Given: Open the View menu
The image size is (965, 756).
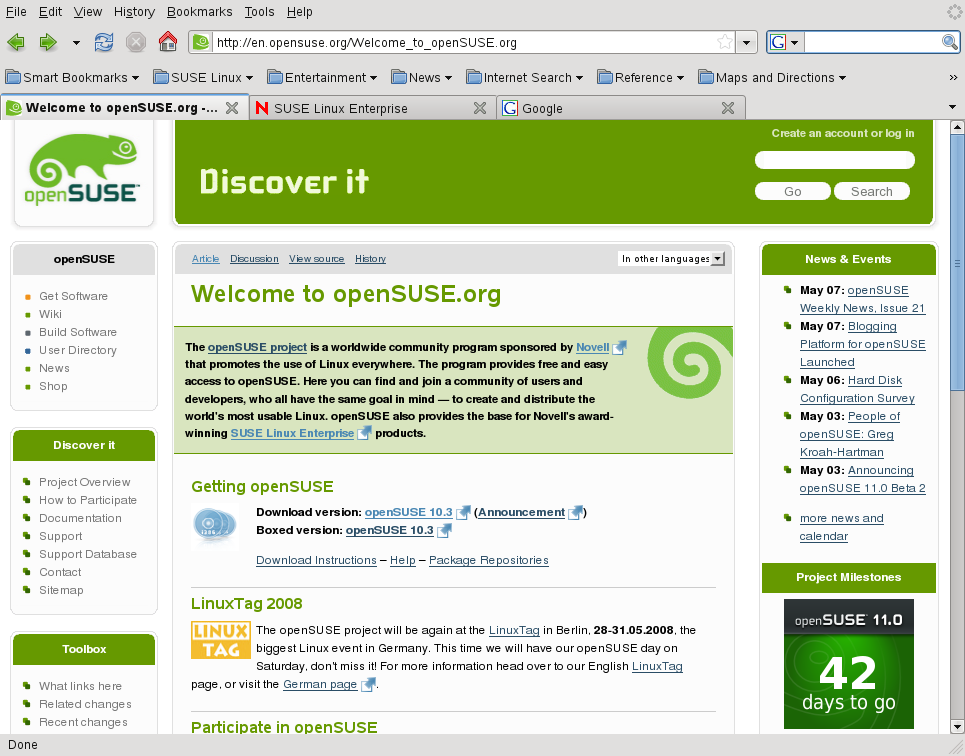Looking at the screenshot, I should (x=88, y=12).
